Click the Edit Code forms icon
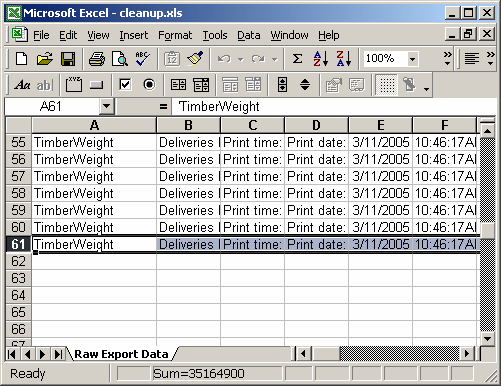The height and width of the screenshot is (386, 501). pyautogui.click(x=356, y=85)
